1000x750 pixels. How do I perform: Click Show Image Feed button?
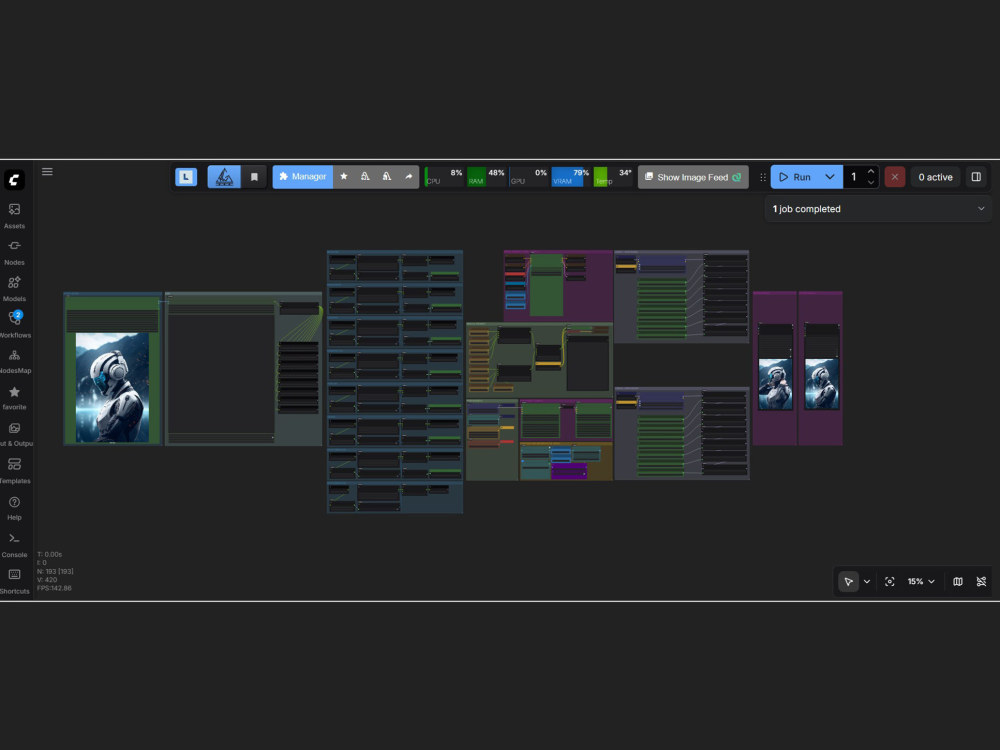[x=693, y=177]
